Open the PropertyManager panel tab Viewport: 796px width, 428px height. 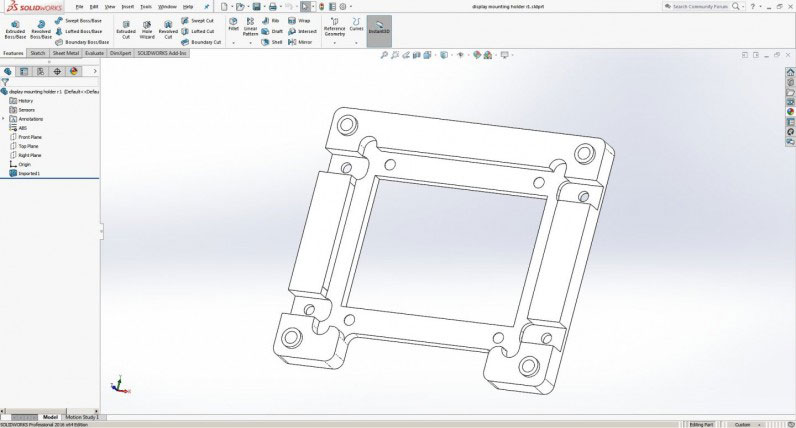pyautogui.click(x=24, y=72)
